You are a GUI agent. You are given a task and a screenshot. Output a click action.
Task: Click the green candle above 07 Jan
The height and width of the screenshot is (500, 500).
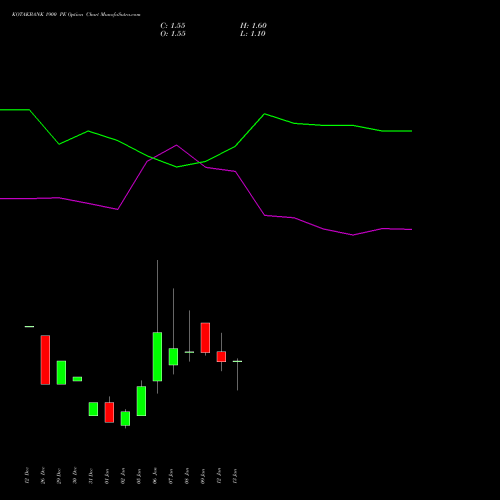pos(173,357)
